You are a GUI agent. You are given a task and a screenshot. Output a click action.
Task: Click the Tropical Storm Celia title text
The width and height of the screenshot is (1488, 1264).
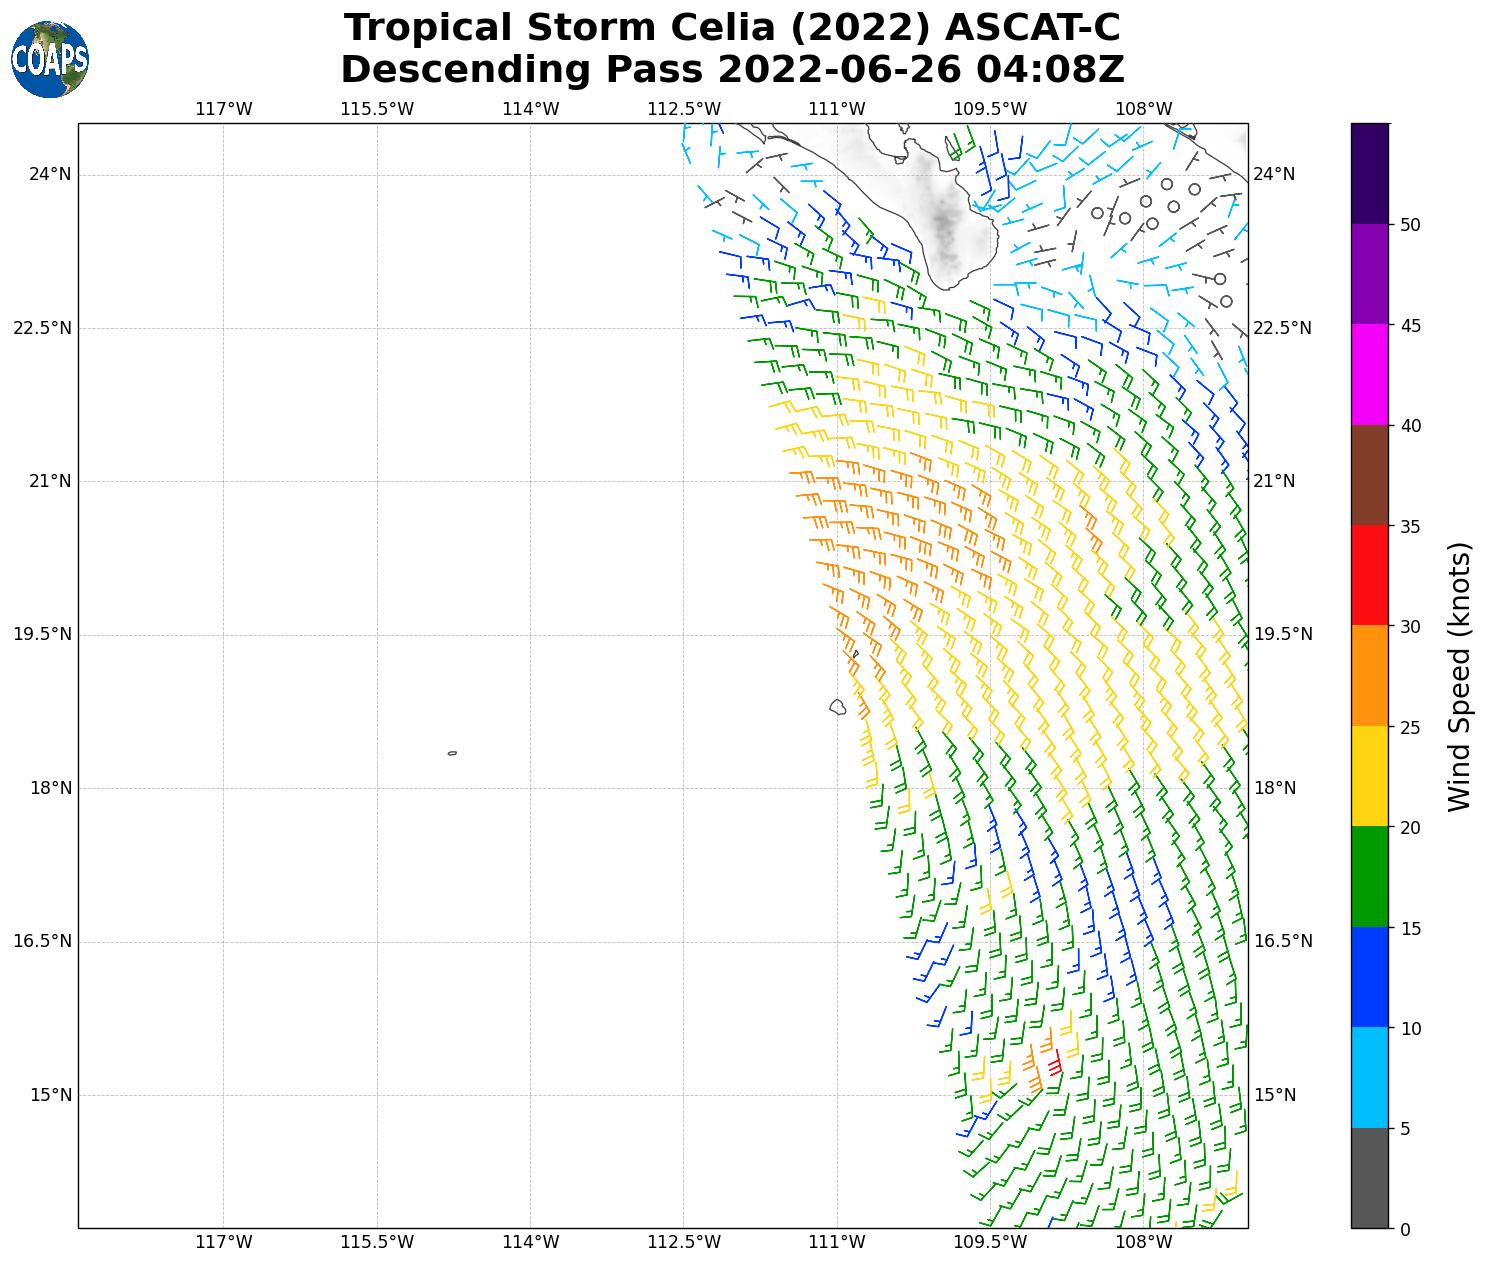pos(732,28)
